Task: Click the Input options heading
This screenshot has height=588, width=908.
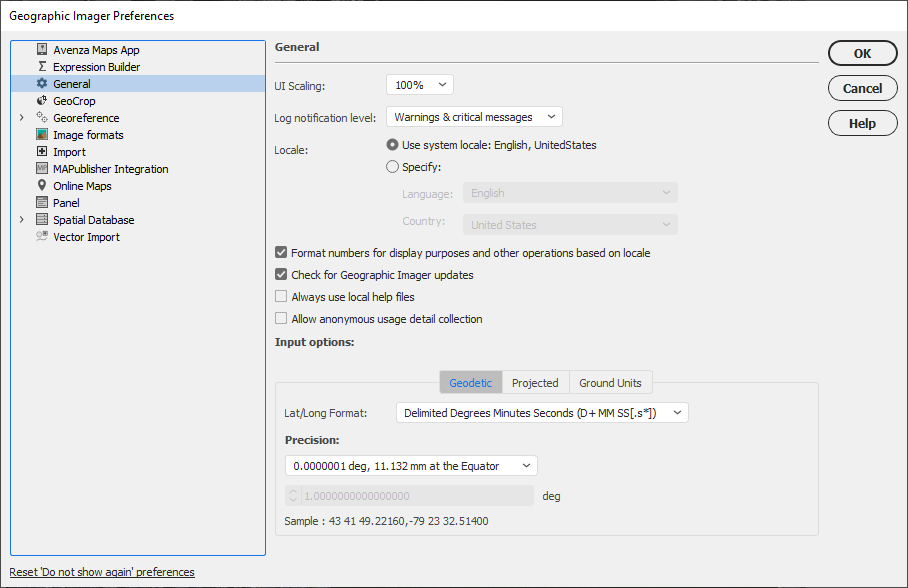Action: (314, 342)
